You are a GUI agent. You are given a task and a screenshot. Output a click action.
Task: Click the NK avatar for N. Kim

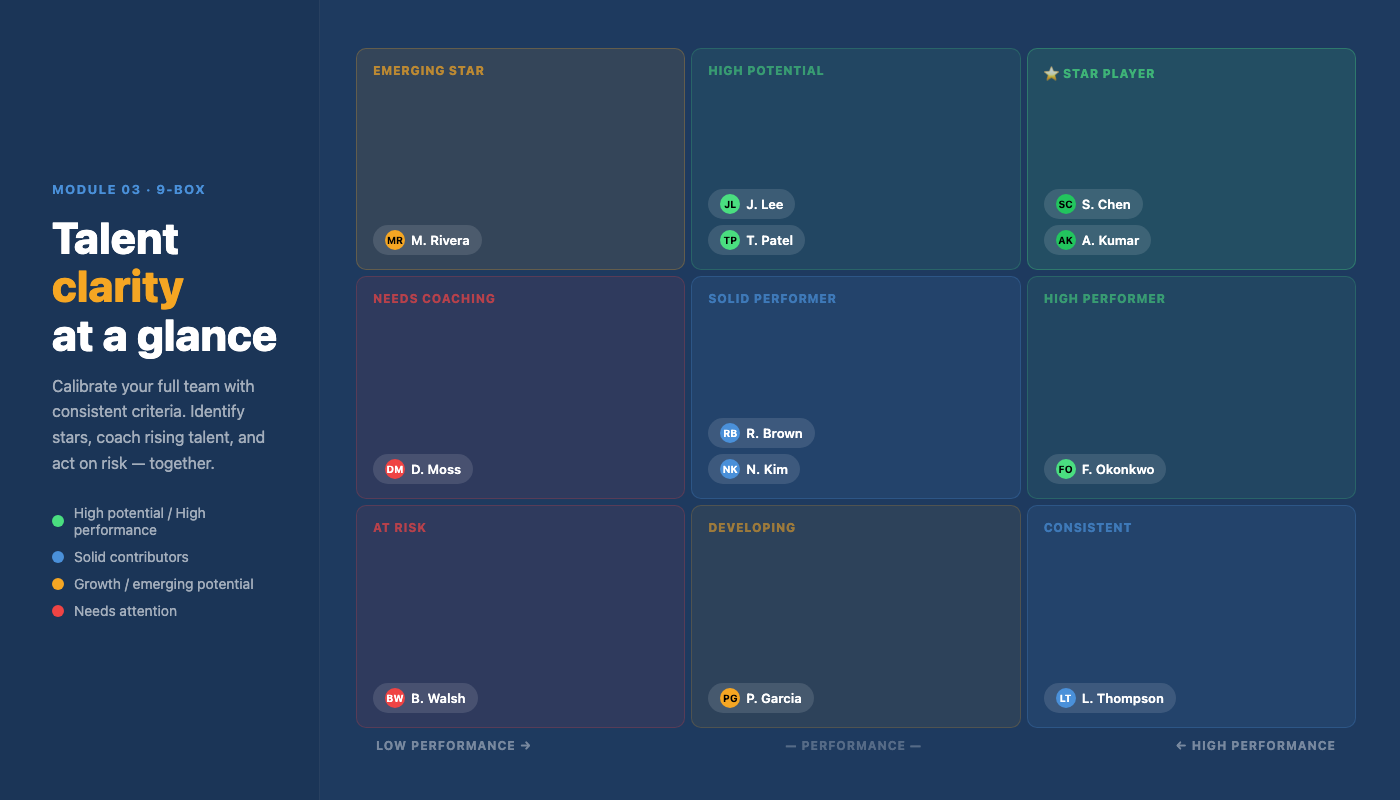[x=730, y=469]
